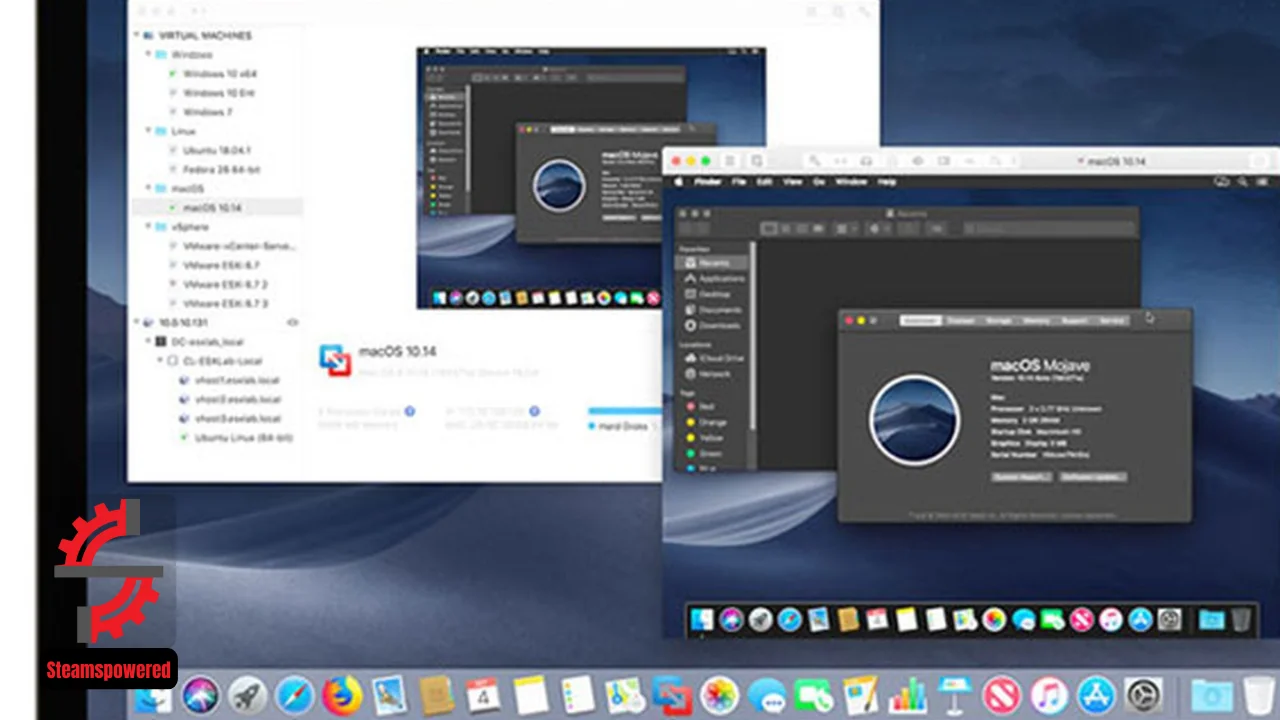Select Applications in guest Finder sidebar

click(x=715, y=278)
